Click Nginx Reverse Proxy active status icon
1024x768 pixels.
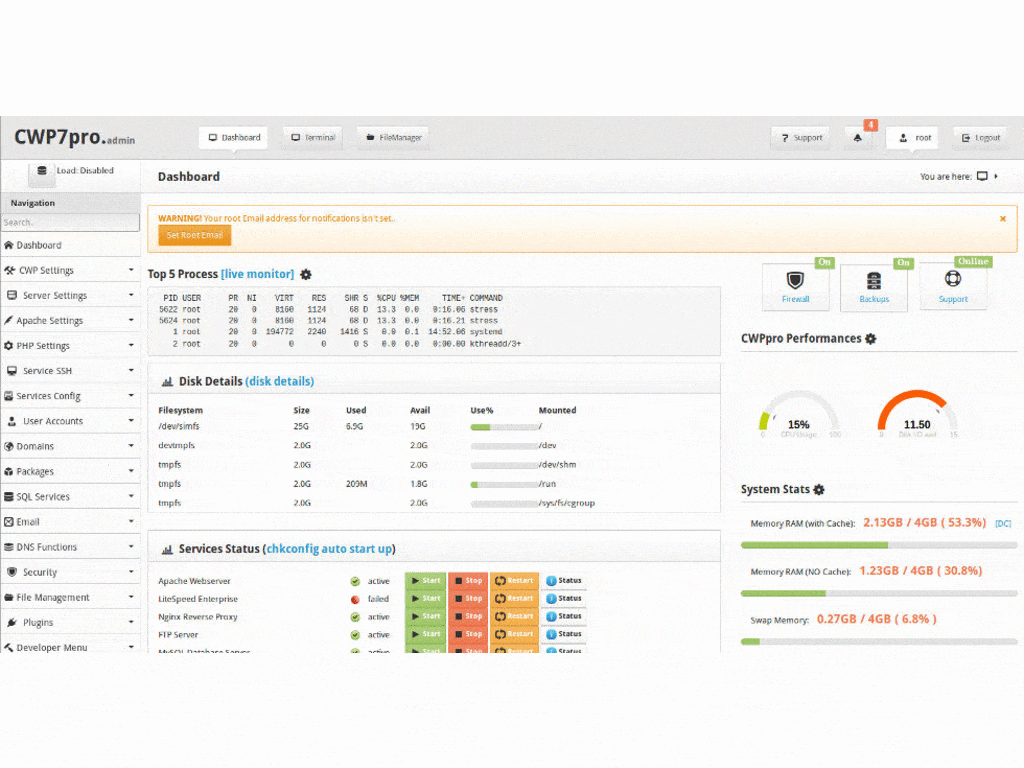[x=355, y=616]
